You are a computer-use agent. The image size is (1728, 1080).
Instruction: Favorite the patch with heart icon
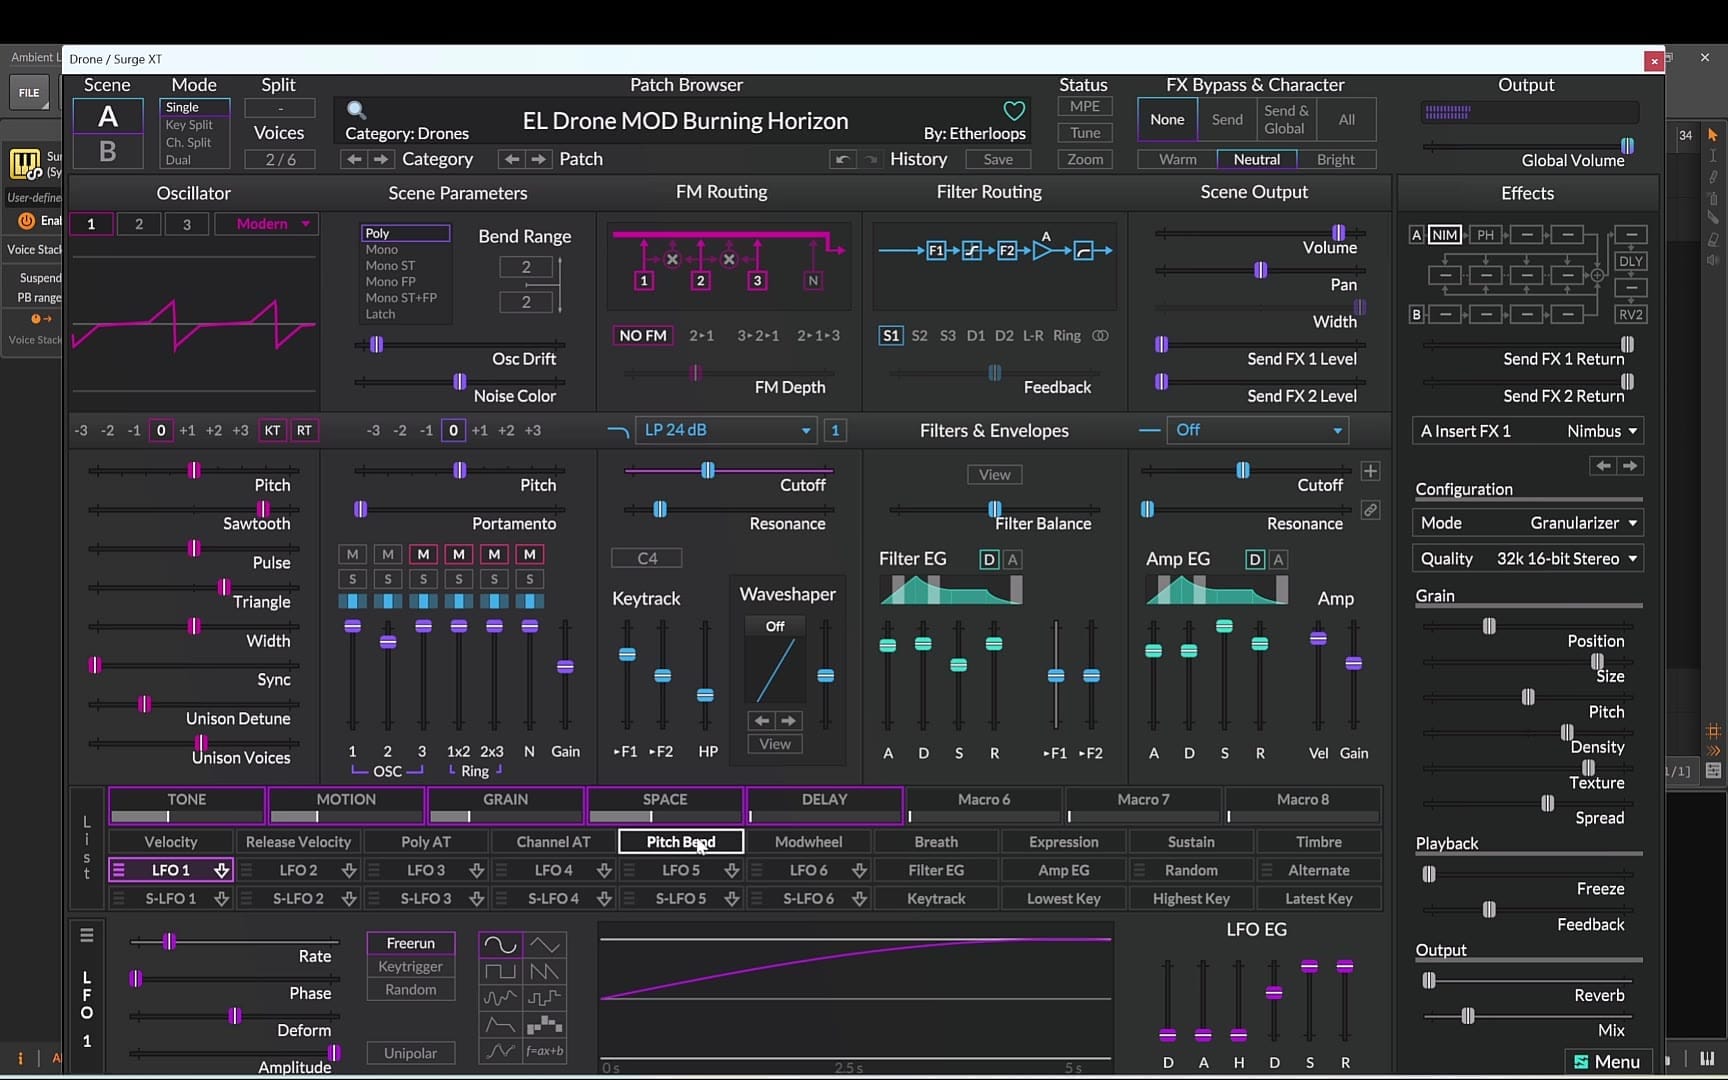coord(1014,110)
